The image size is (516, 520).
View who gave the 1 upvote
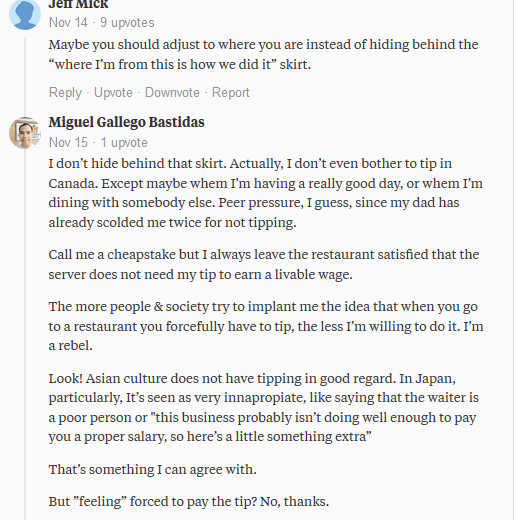tap(124, 143)
